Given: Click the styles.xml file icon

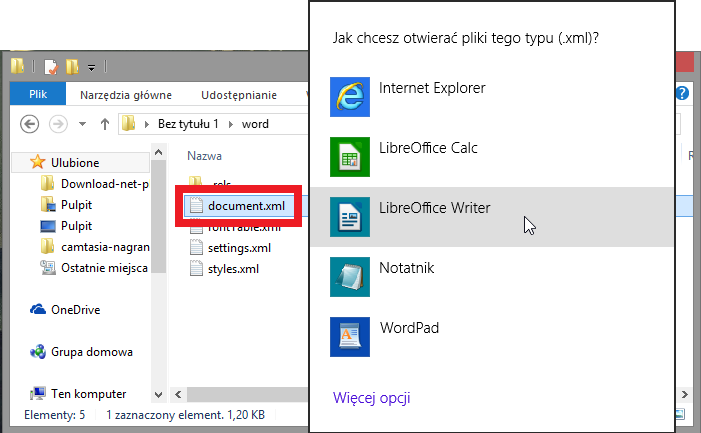Looking at the screenshot, I should click(196, 269).
